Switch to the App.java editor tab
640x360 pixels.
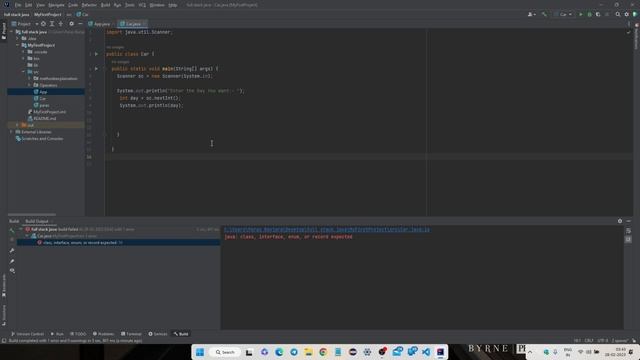pyautogui.click(x=99, y=24)
